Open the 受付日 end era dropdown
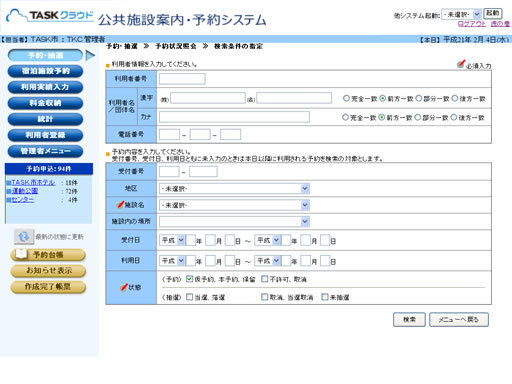This screenshot has width=512, height=384. click(x=268, y=240)
